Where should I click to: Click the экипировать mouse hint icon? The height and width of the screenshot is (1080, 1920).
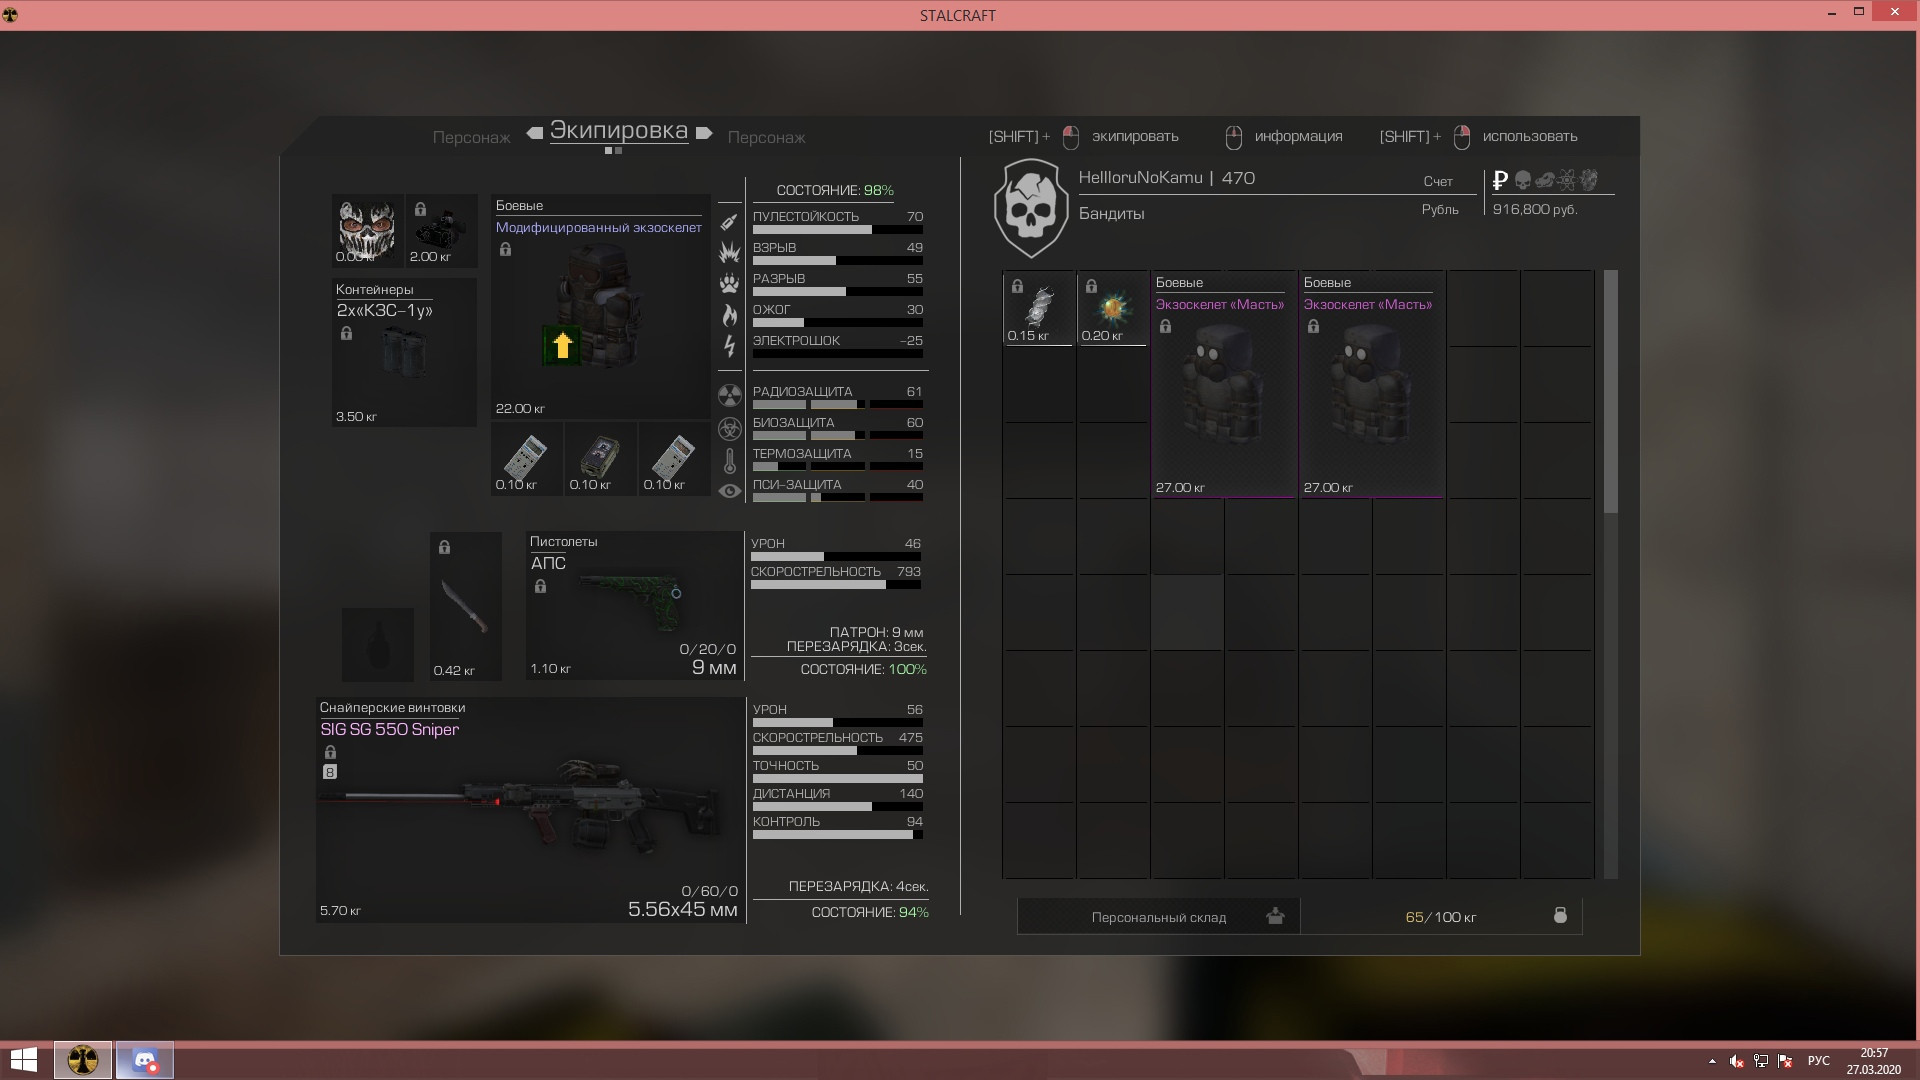point(1070,137)
